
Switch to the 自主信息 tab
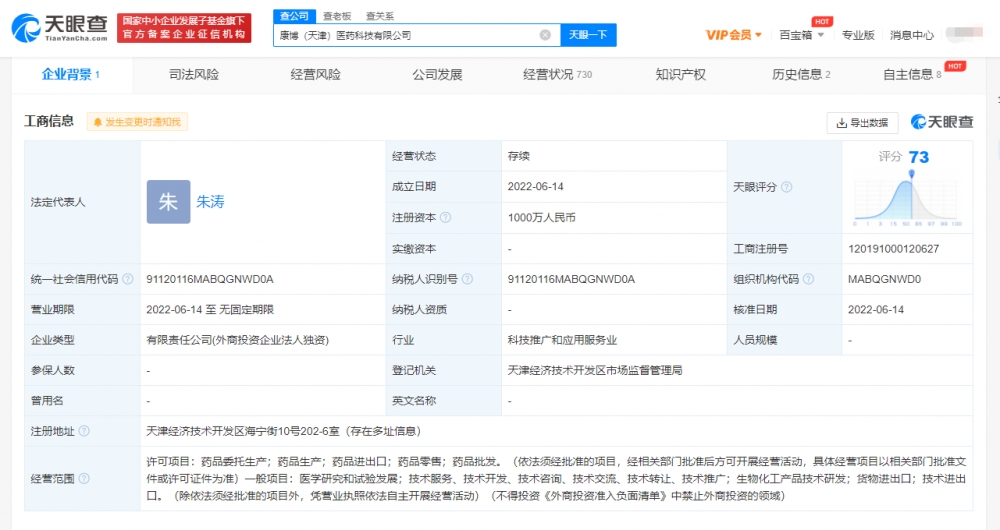pos(912,75)
